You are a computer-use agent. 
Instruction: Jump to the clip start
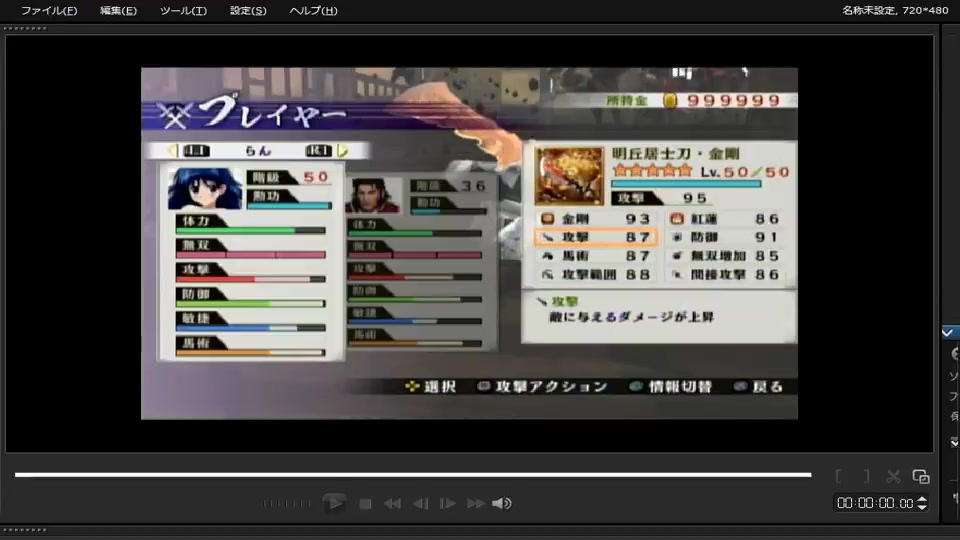[x=392, y=504]
